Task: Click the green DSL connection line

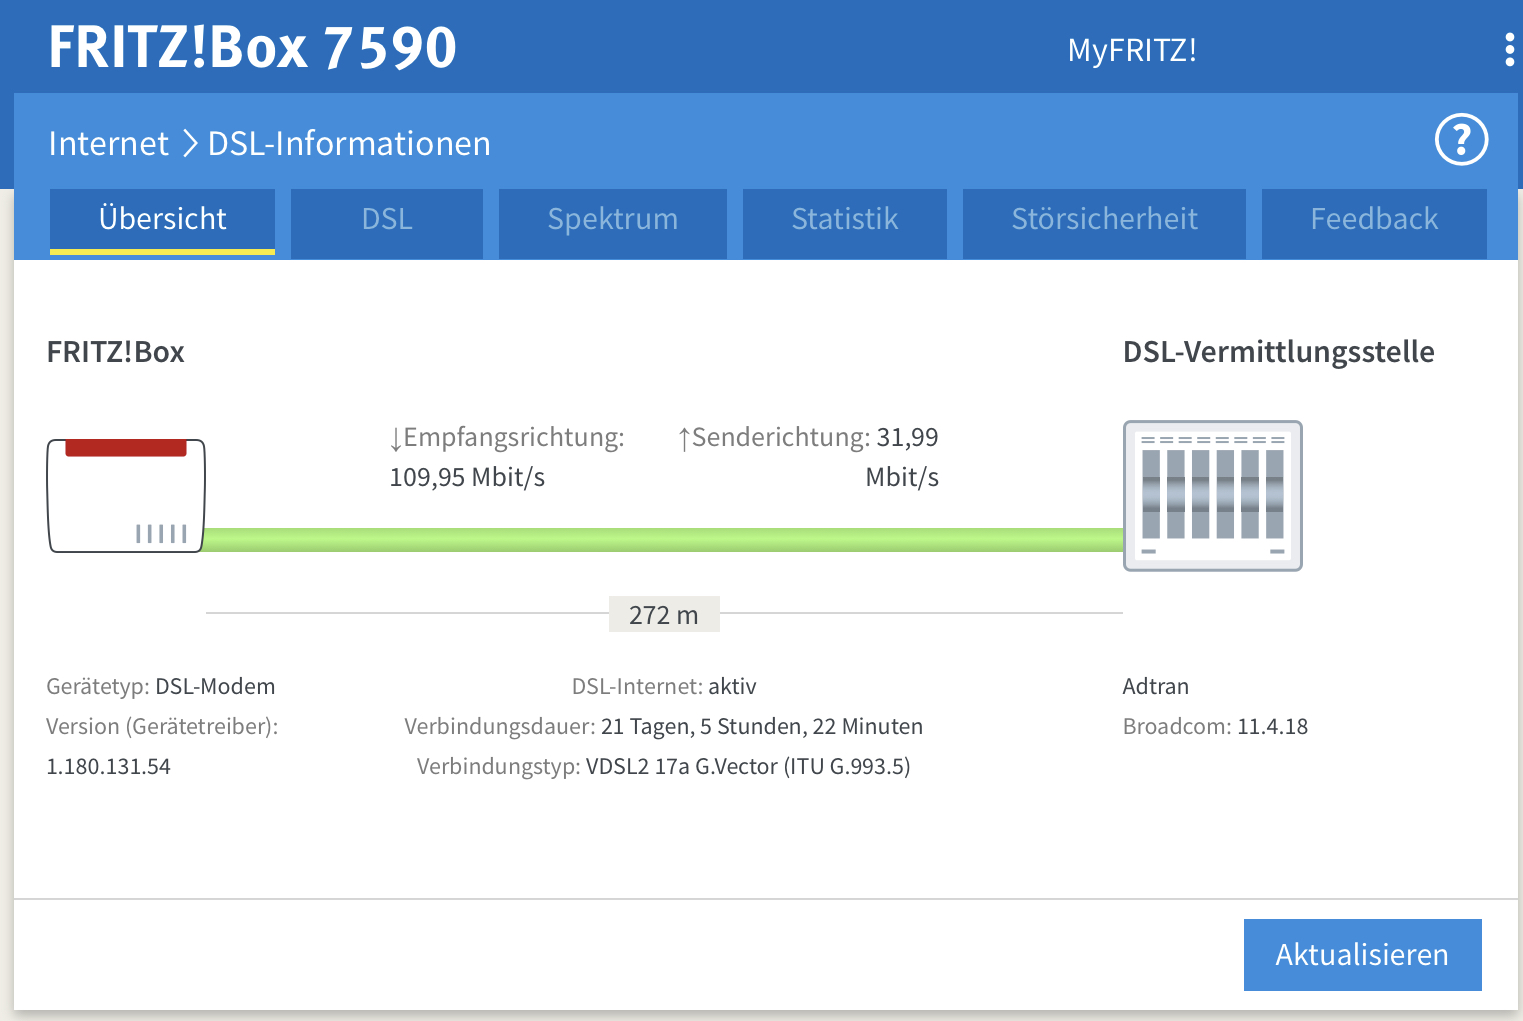Action: 663,540
